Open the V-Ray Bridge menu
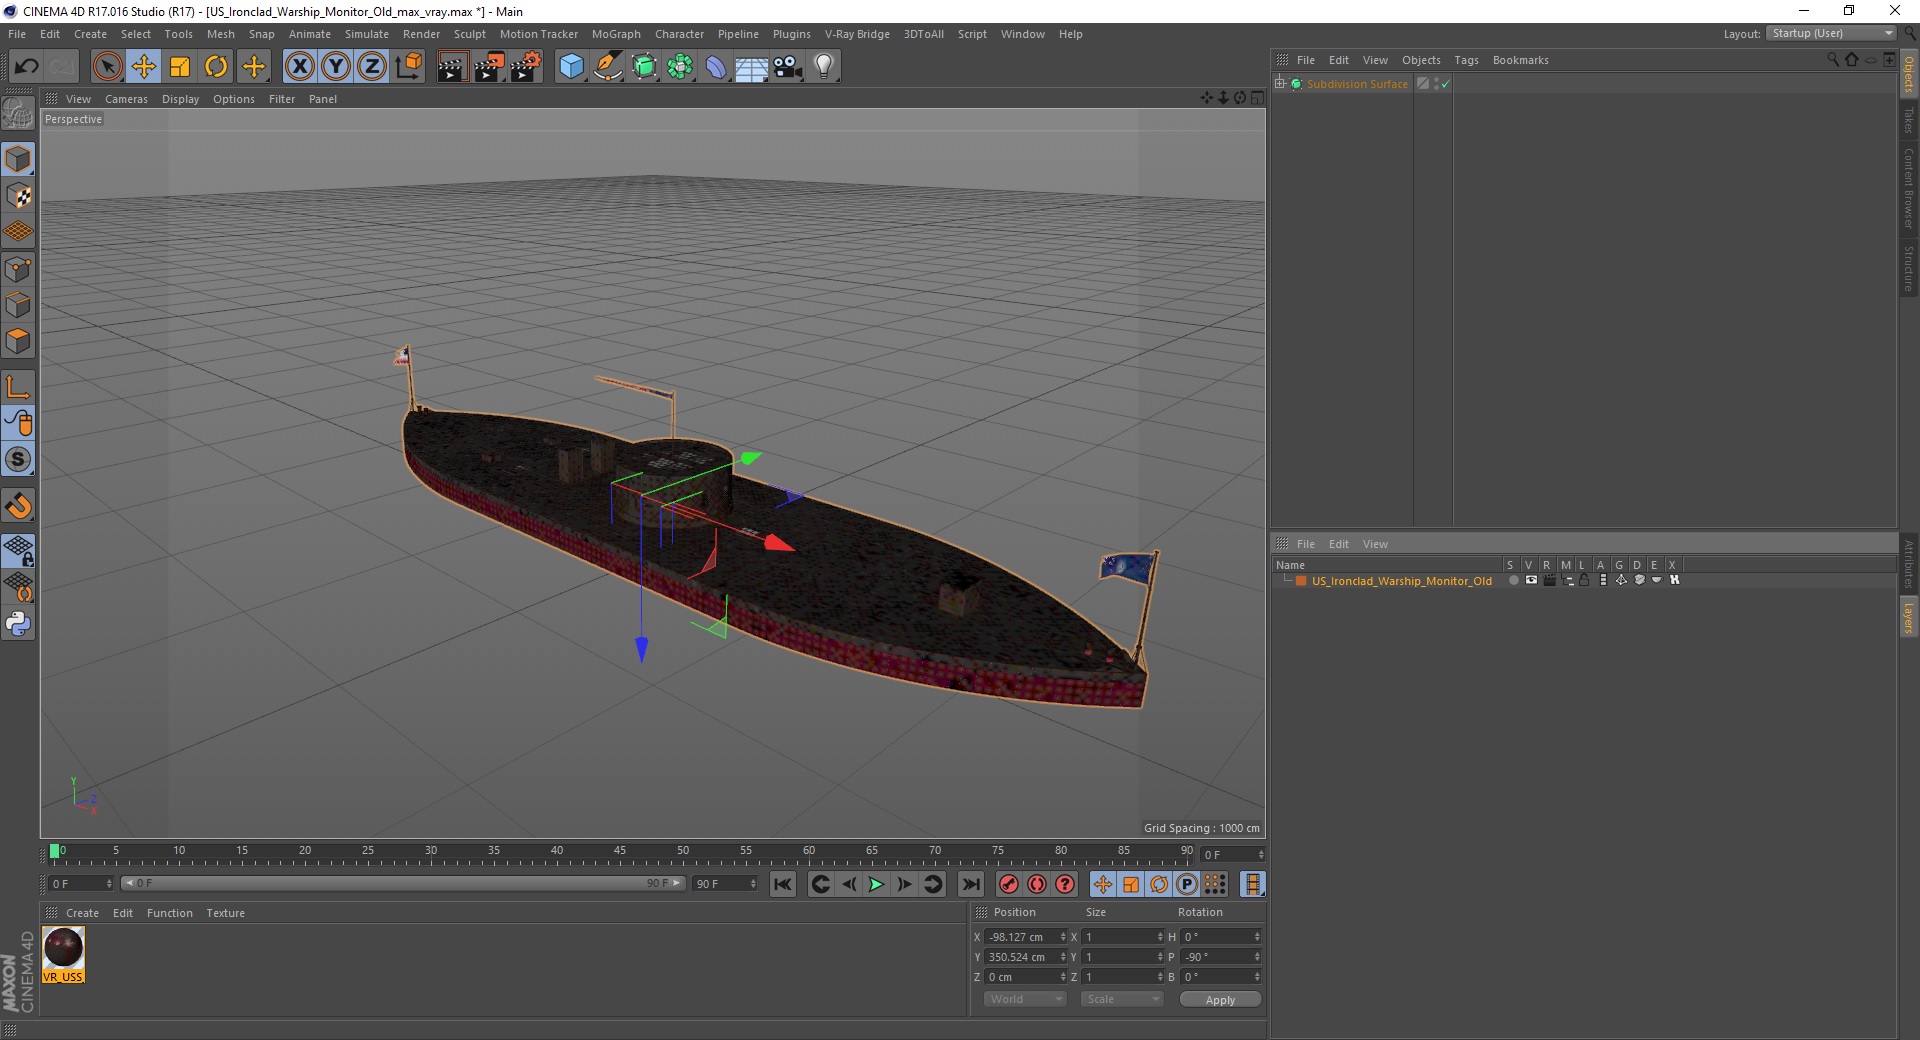The width and height of the screenshot is (1920, 1040). coord(857,34)
